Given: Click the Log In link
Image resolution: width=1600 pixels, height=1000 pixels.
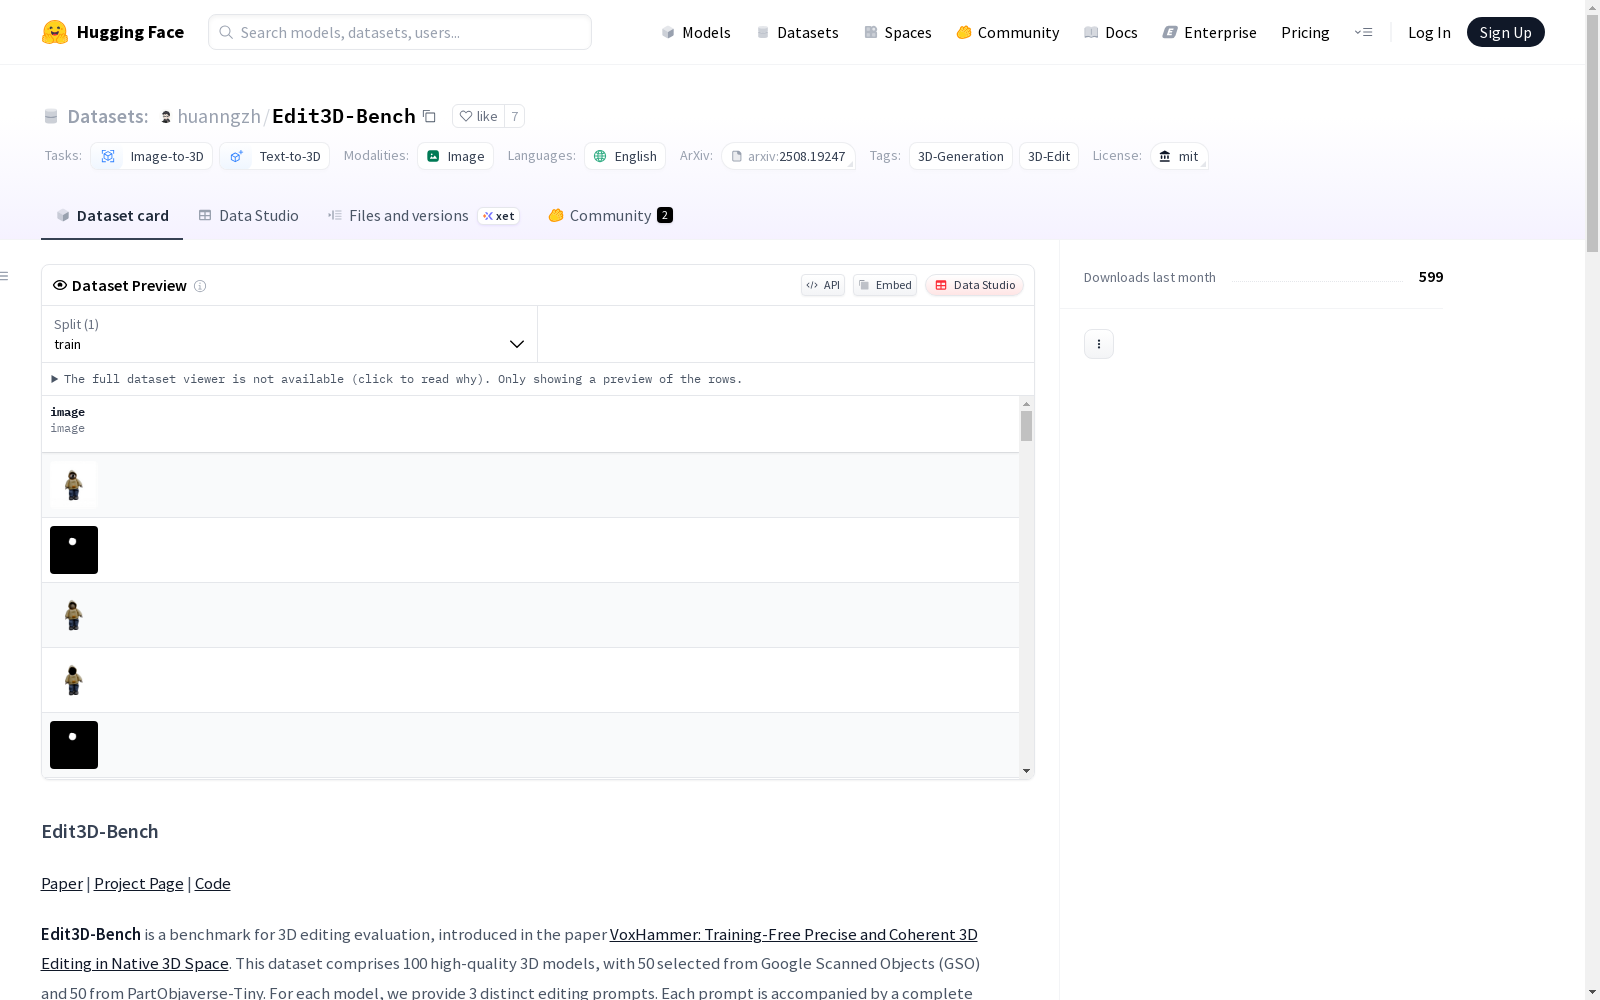Looking at the screenshot, I should pos(1429,32).
